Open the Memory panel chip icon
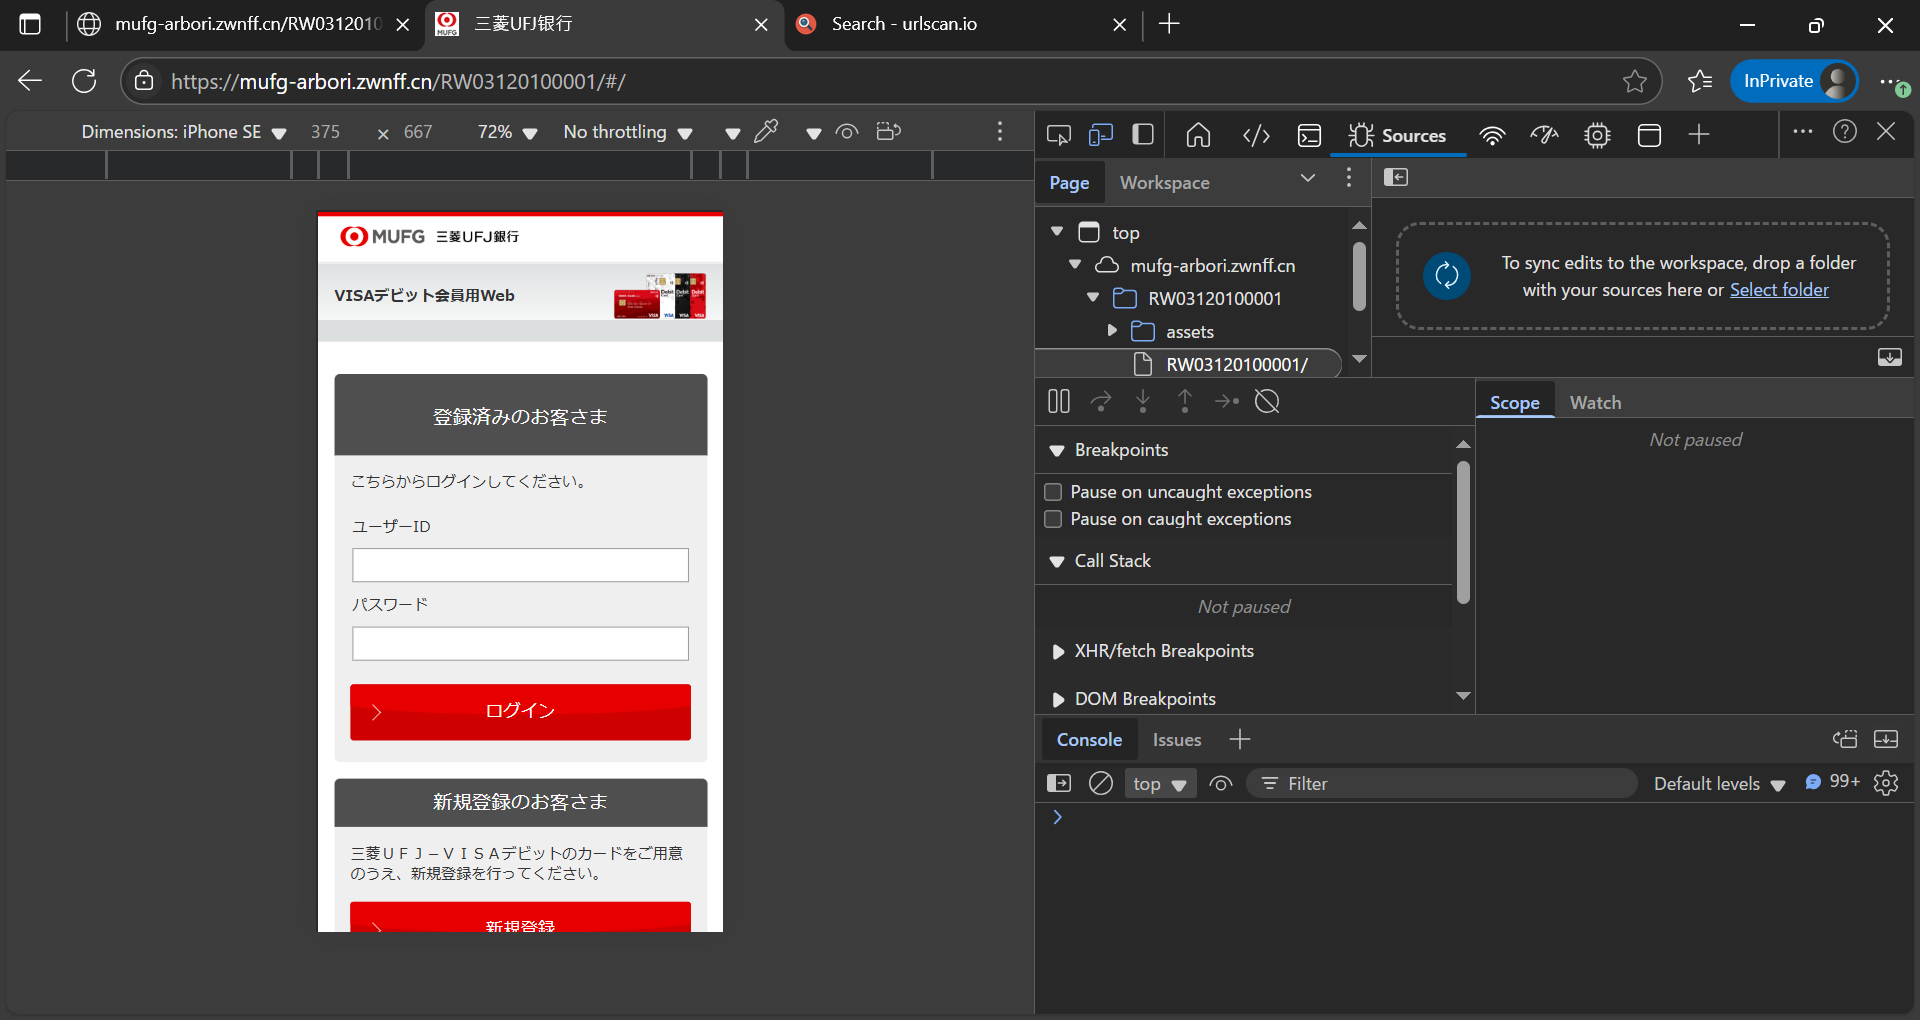The height and width of the screenshot is (1020, 1920). 1597,135
